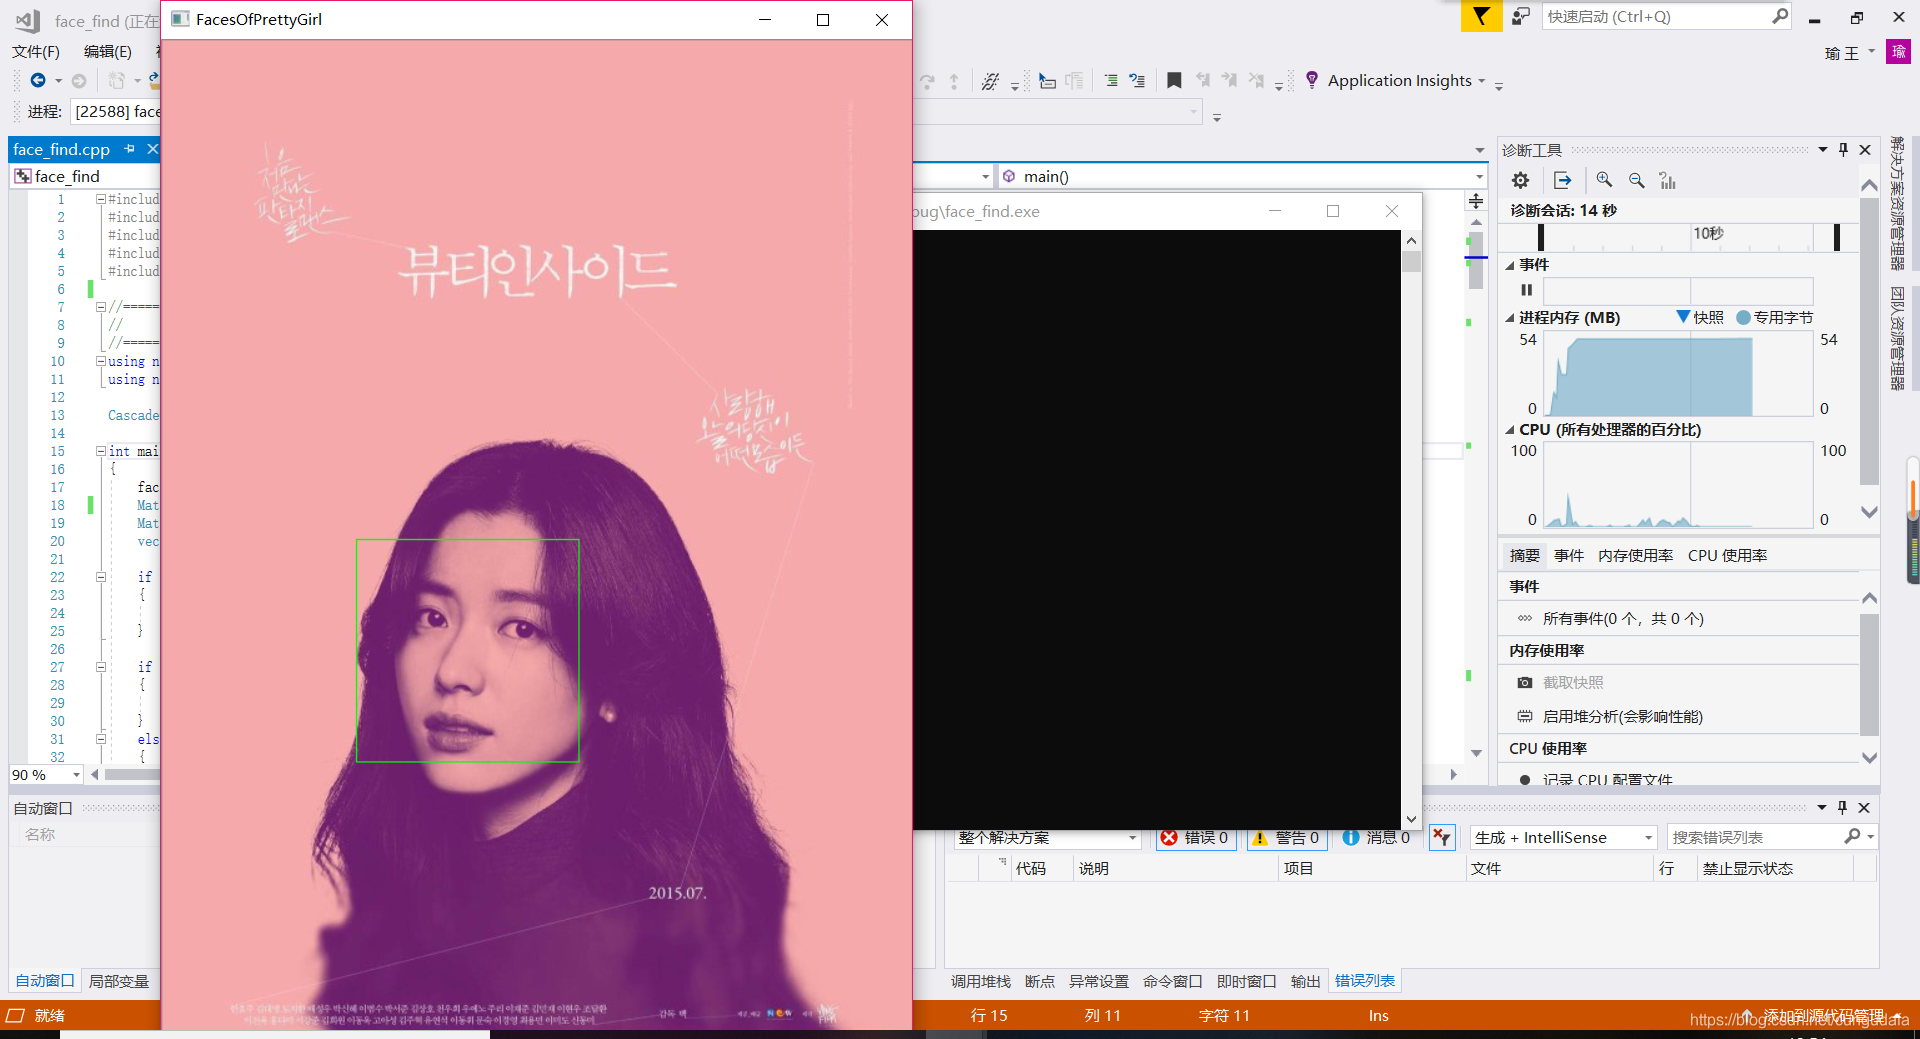Click the search icon in quick launch

click(1779, 16)
